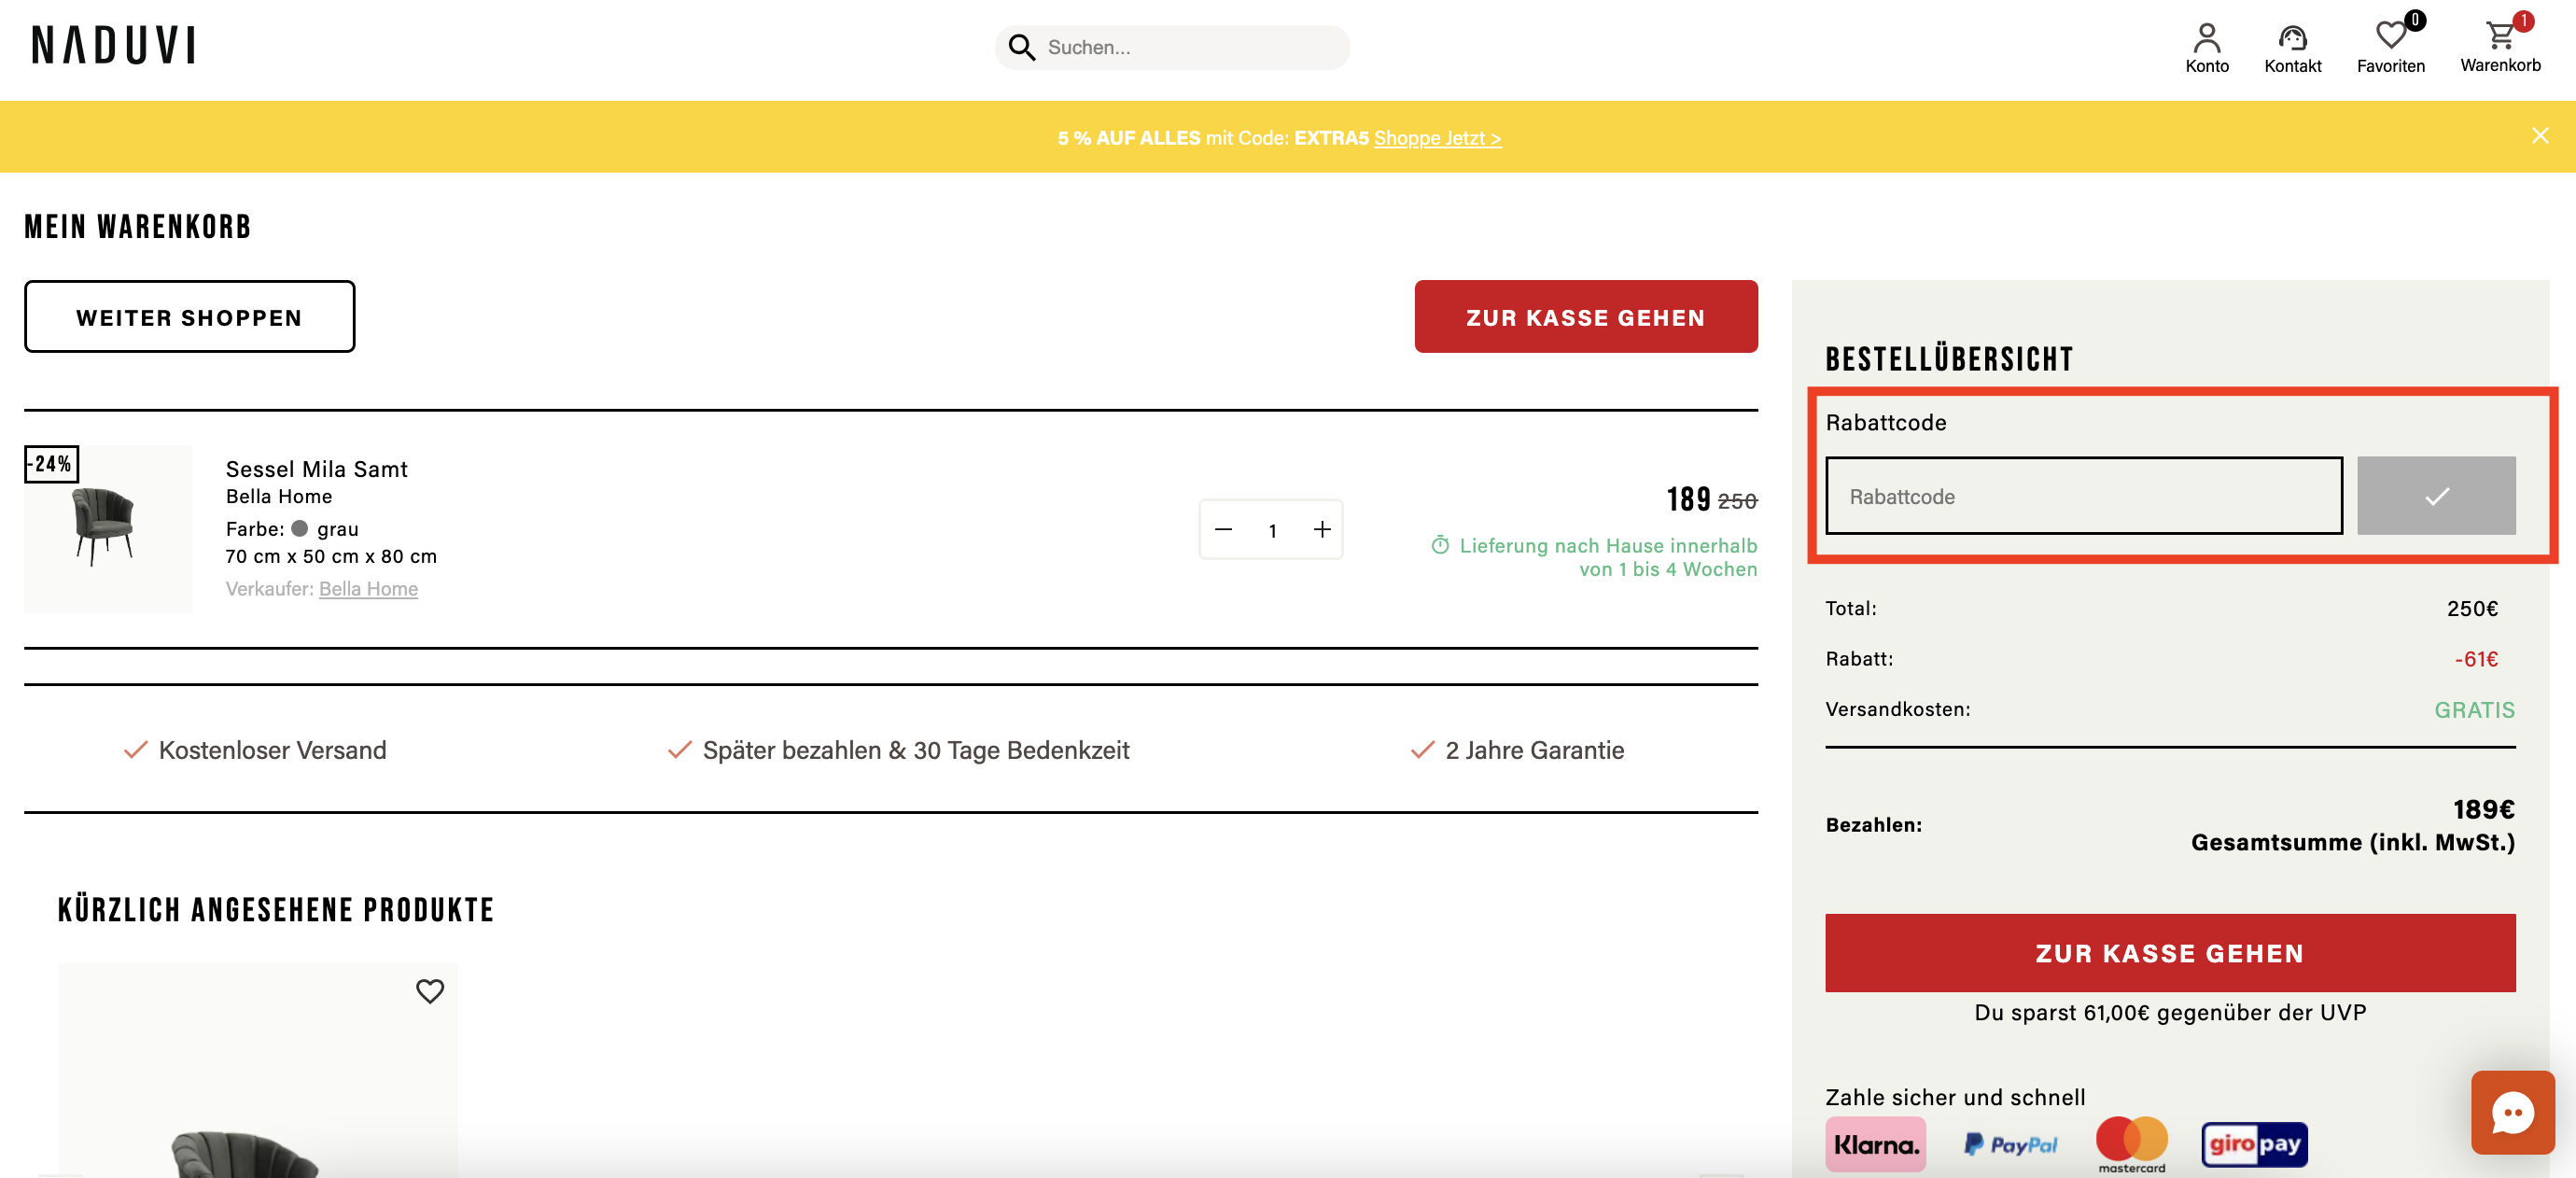Click Du sparst 61,00€ gegenüber der UVP
Image resolution: width=2576 pixels, height=1178 pixels.
pyautogui.click(x=2170, y=1012)
